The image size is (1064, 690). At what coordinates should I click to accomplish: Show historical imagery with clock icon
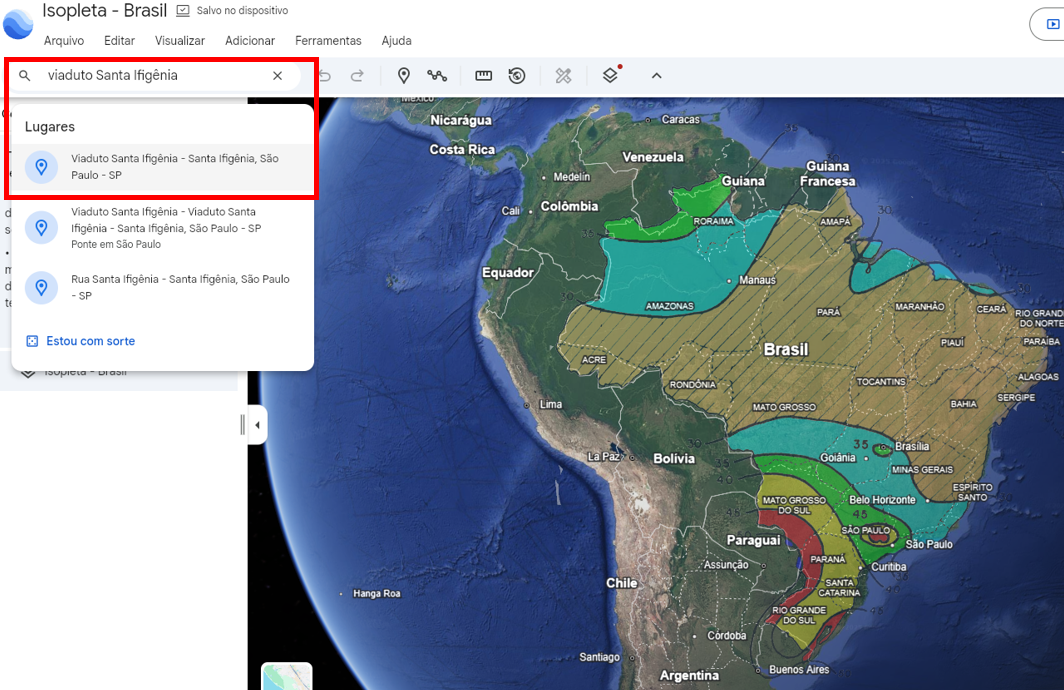tap(517, 76)
